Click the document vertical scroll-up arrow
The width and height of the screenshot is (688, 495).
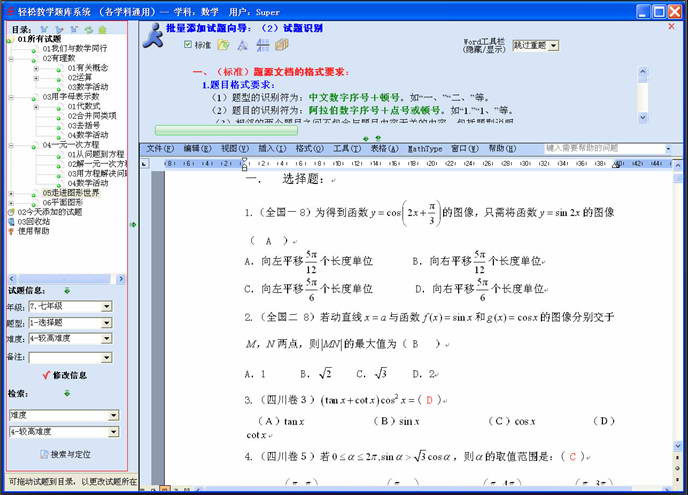tap(678, 166)
